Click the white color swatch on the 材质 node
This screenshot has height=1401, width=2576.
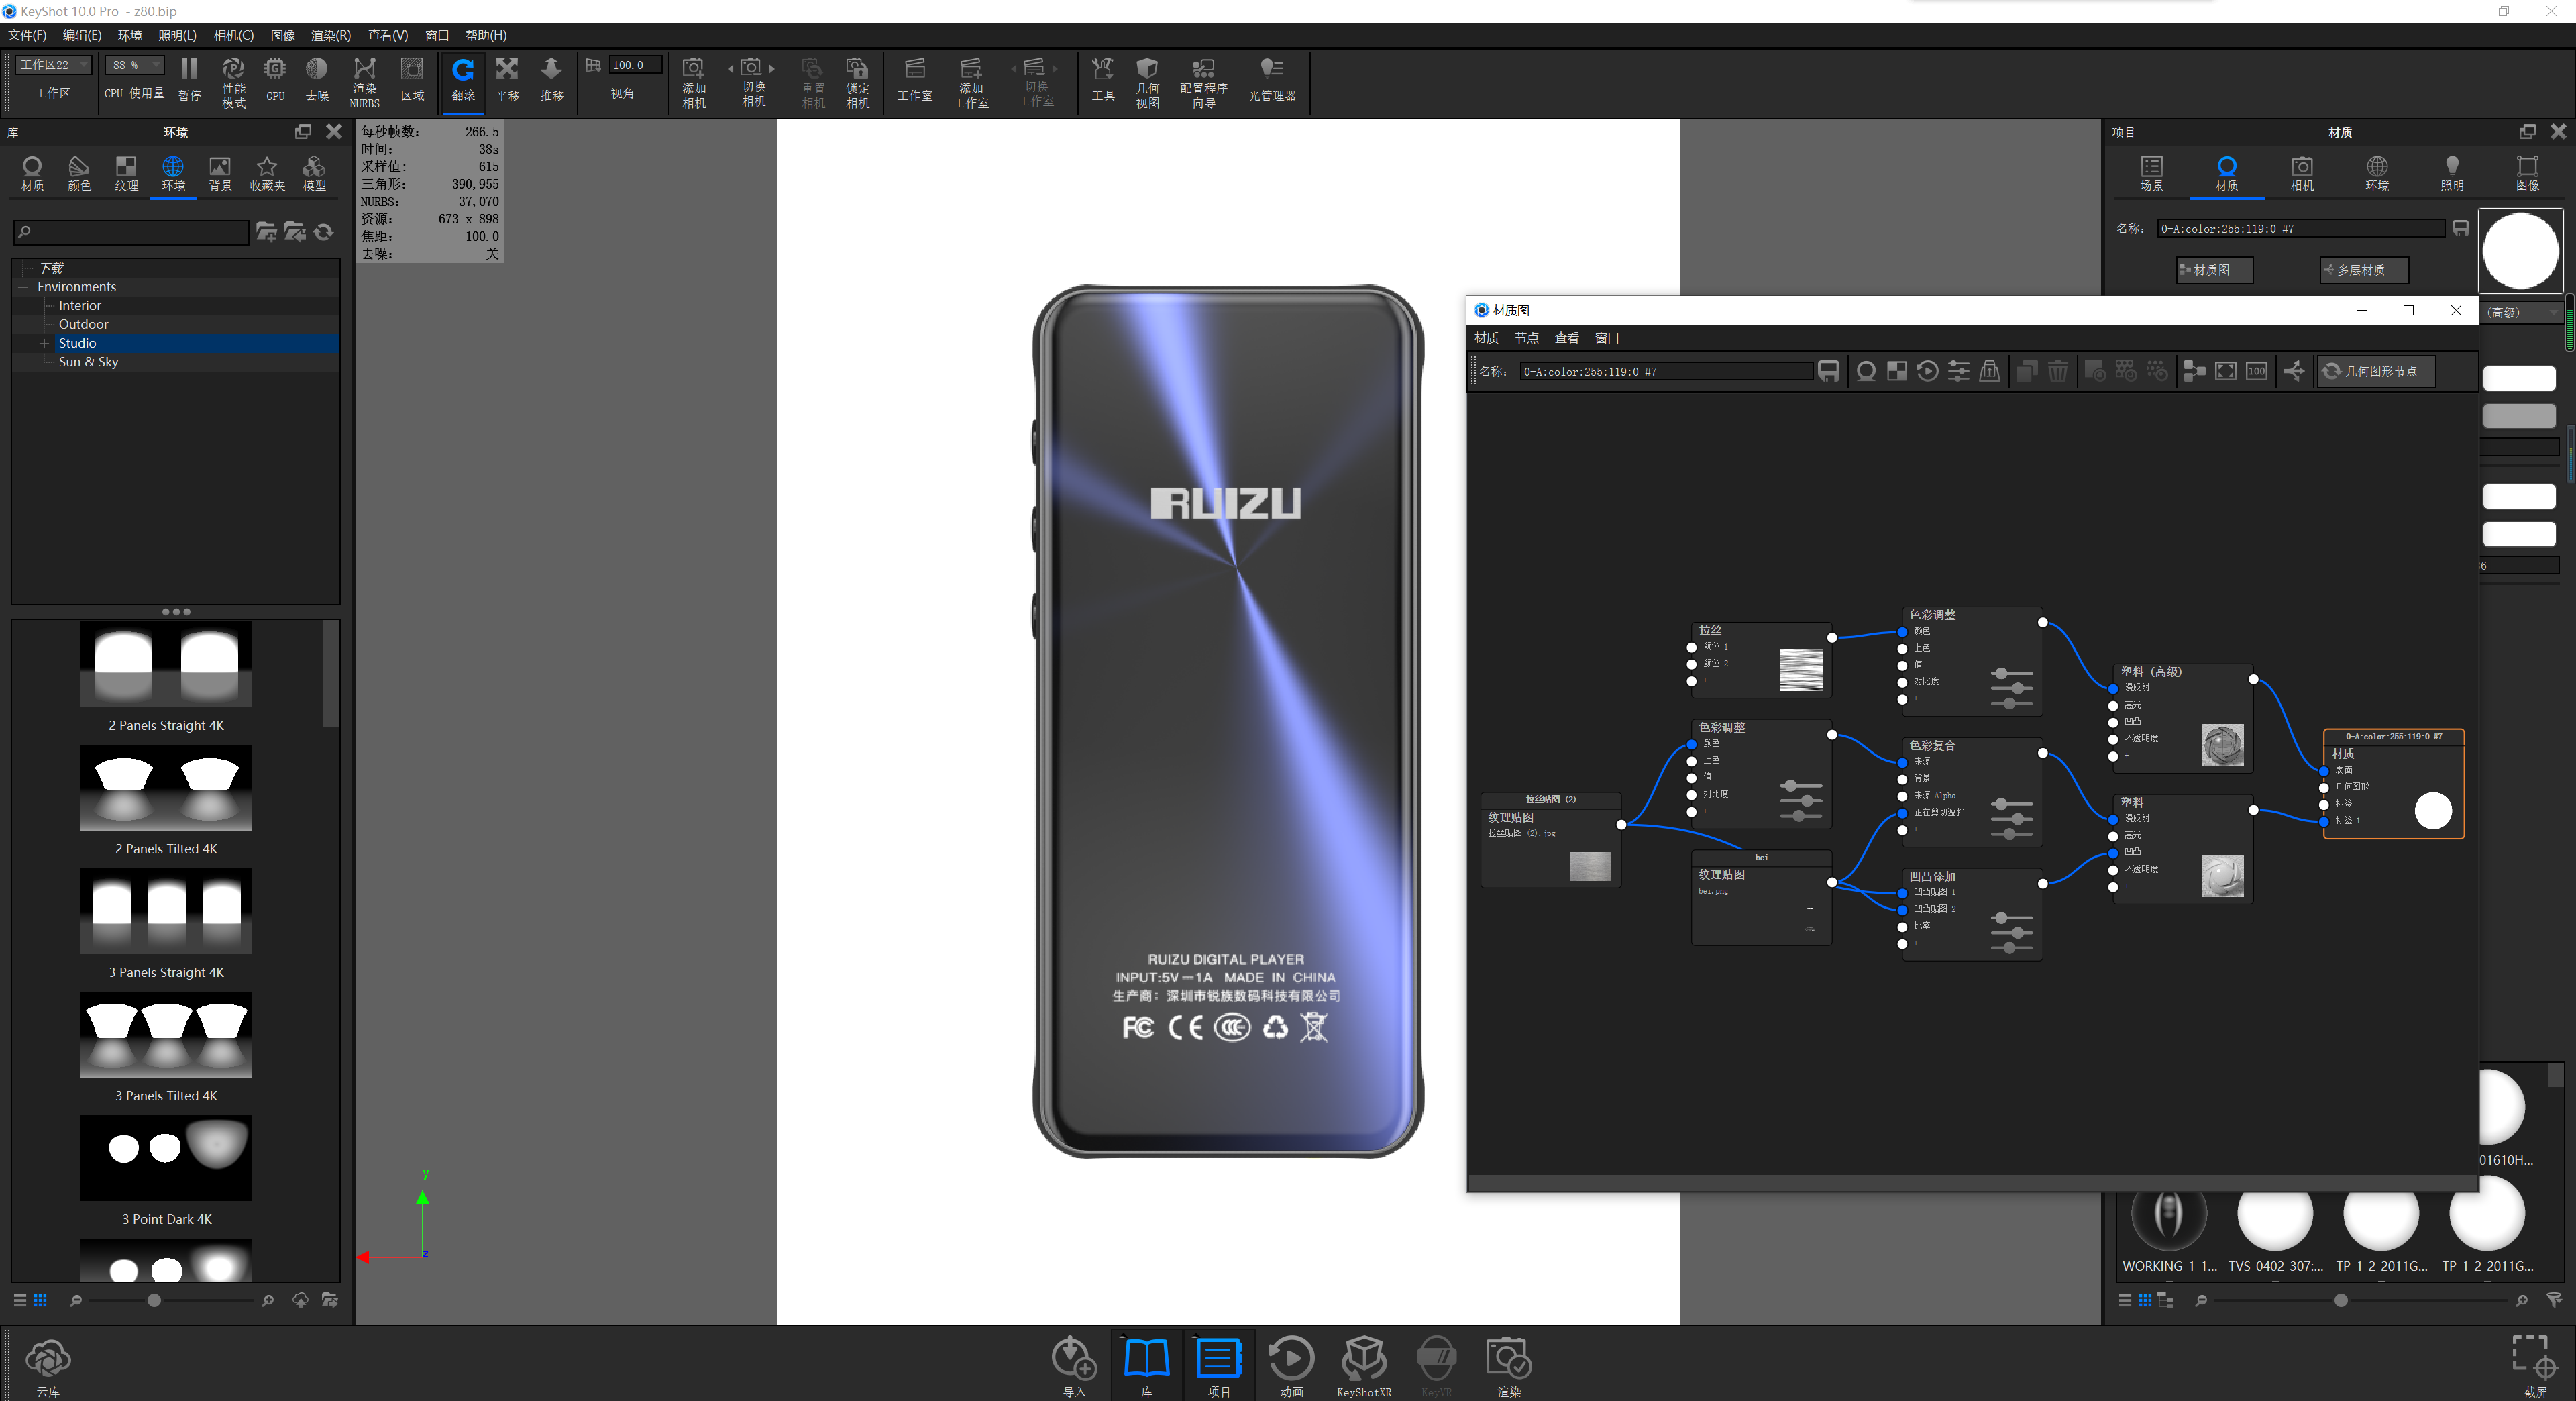point(2434,811)
